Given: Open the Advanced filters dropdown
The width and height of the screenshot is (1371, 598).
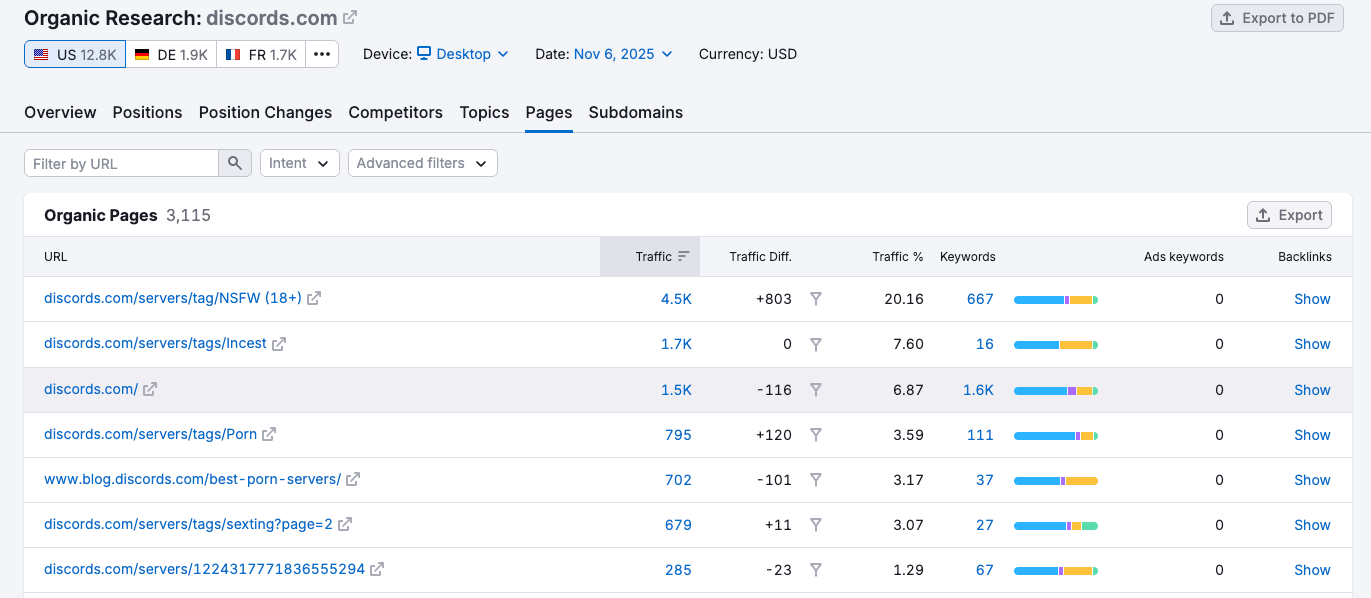Looking at the screenshot, I should click(422, 163).
